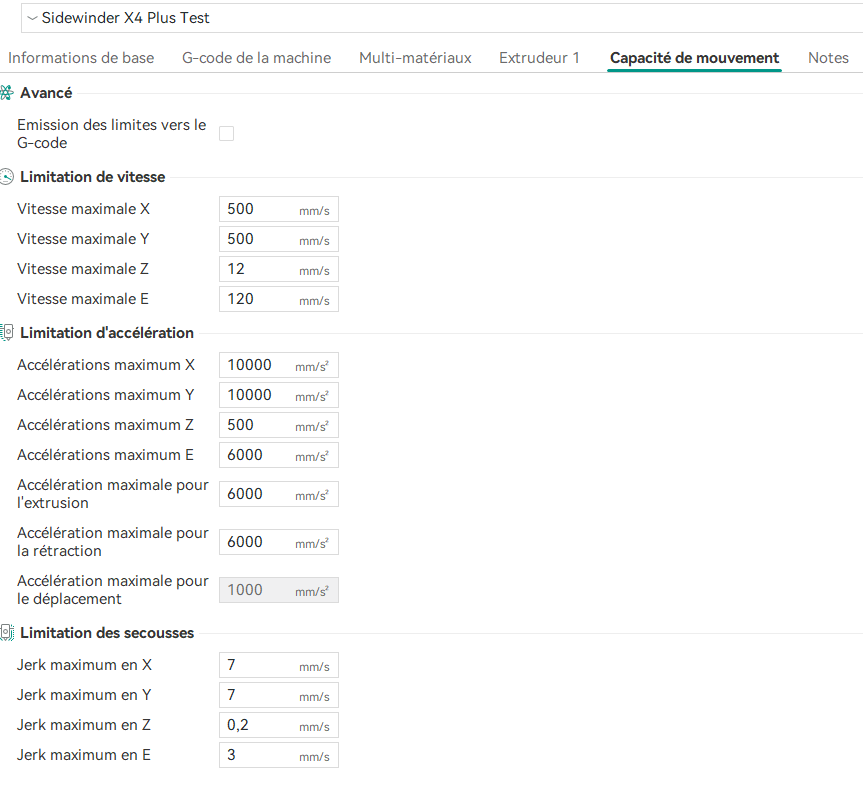Click the Jerk maximum en E input
Image resolution: width=863 pixels, height=797 pixels.
pos(278,755)
